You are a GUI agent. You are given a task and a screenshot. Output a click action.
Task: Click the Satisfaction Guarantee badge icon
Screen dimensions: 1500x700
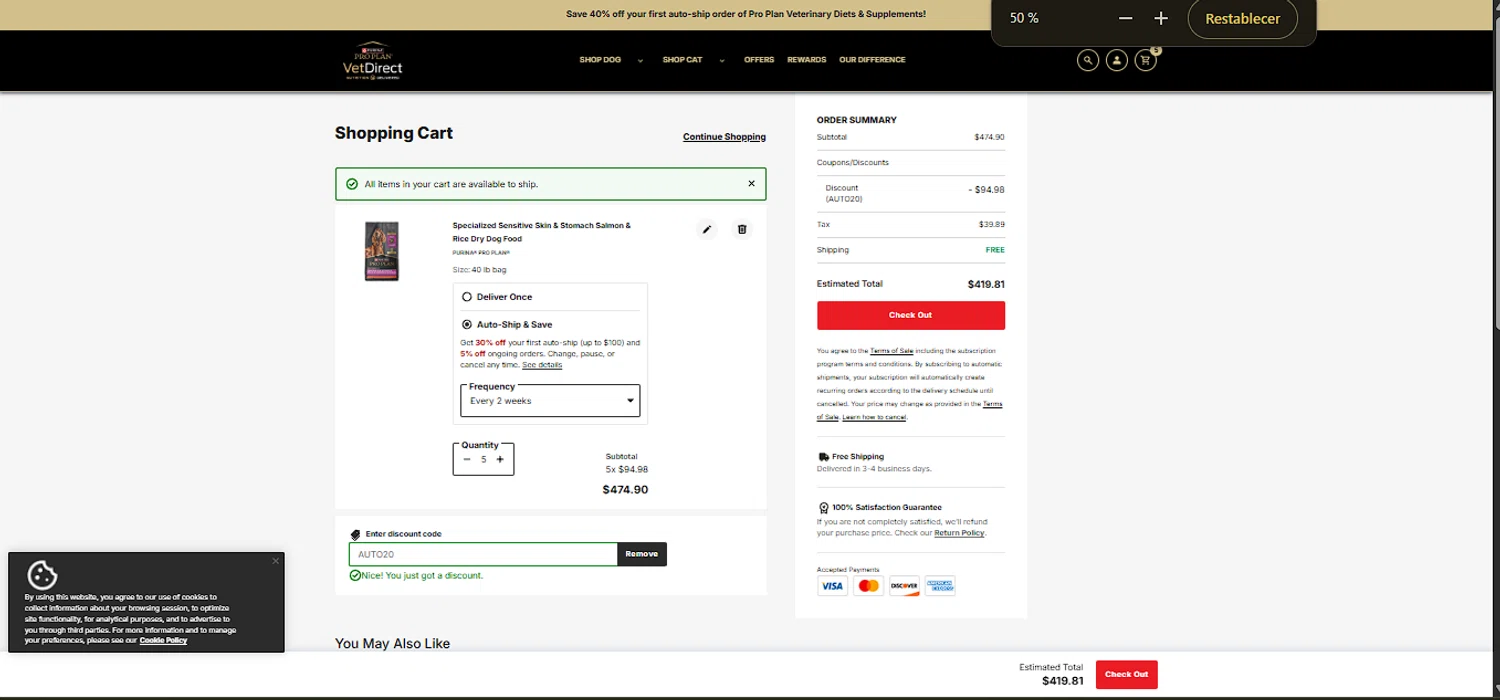823,508
